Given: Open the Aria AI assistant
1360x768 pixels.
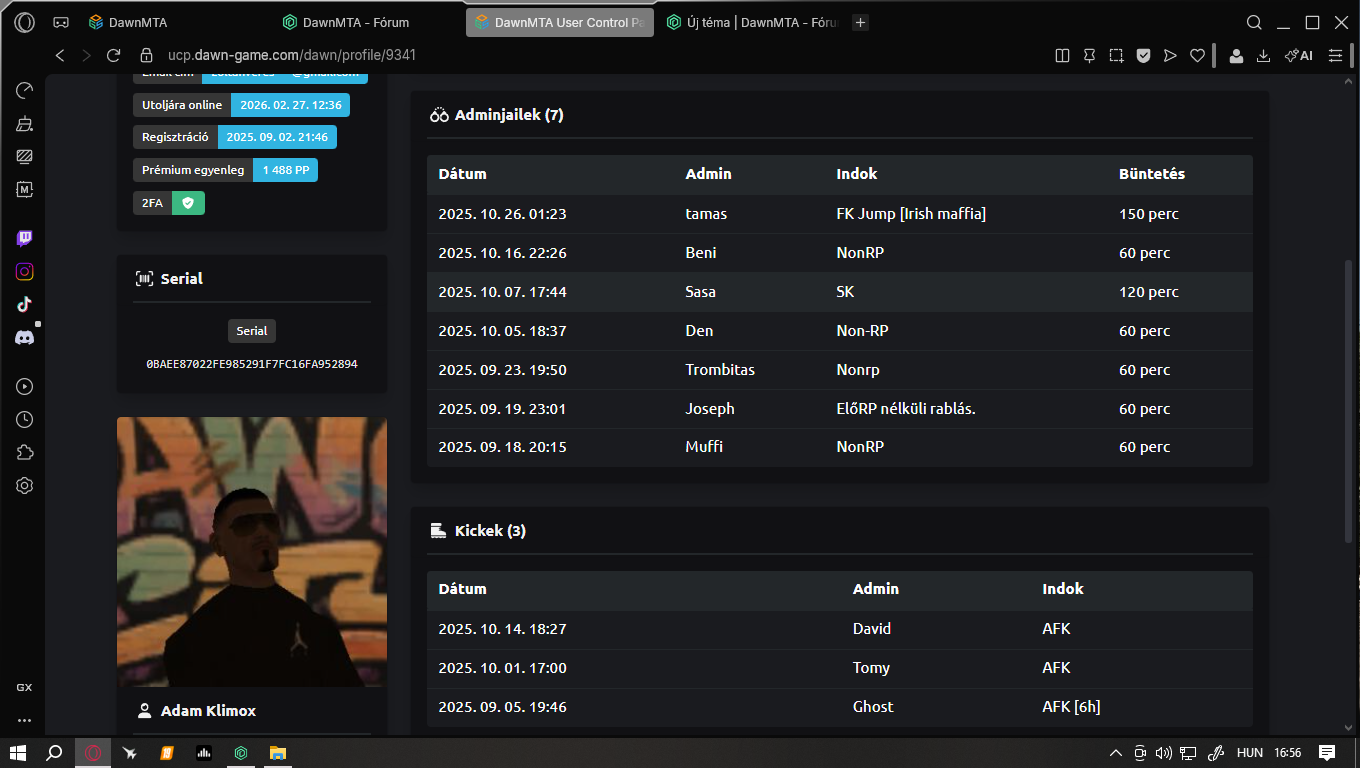Looking at the screenshot, I should [1299, 56].
